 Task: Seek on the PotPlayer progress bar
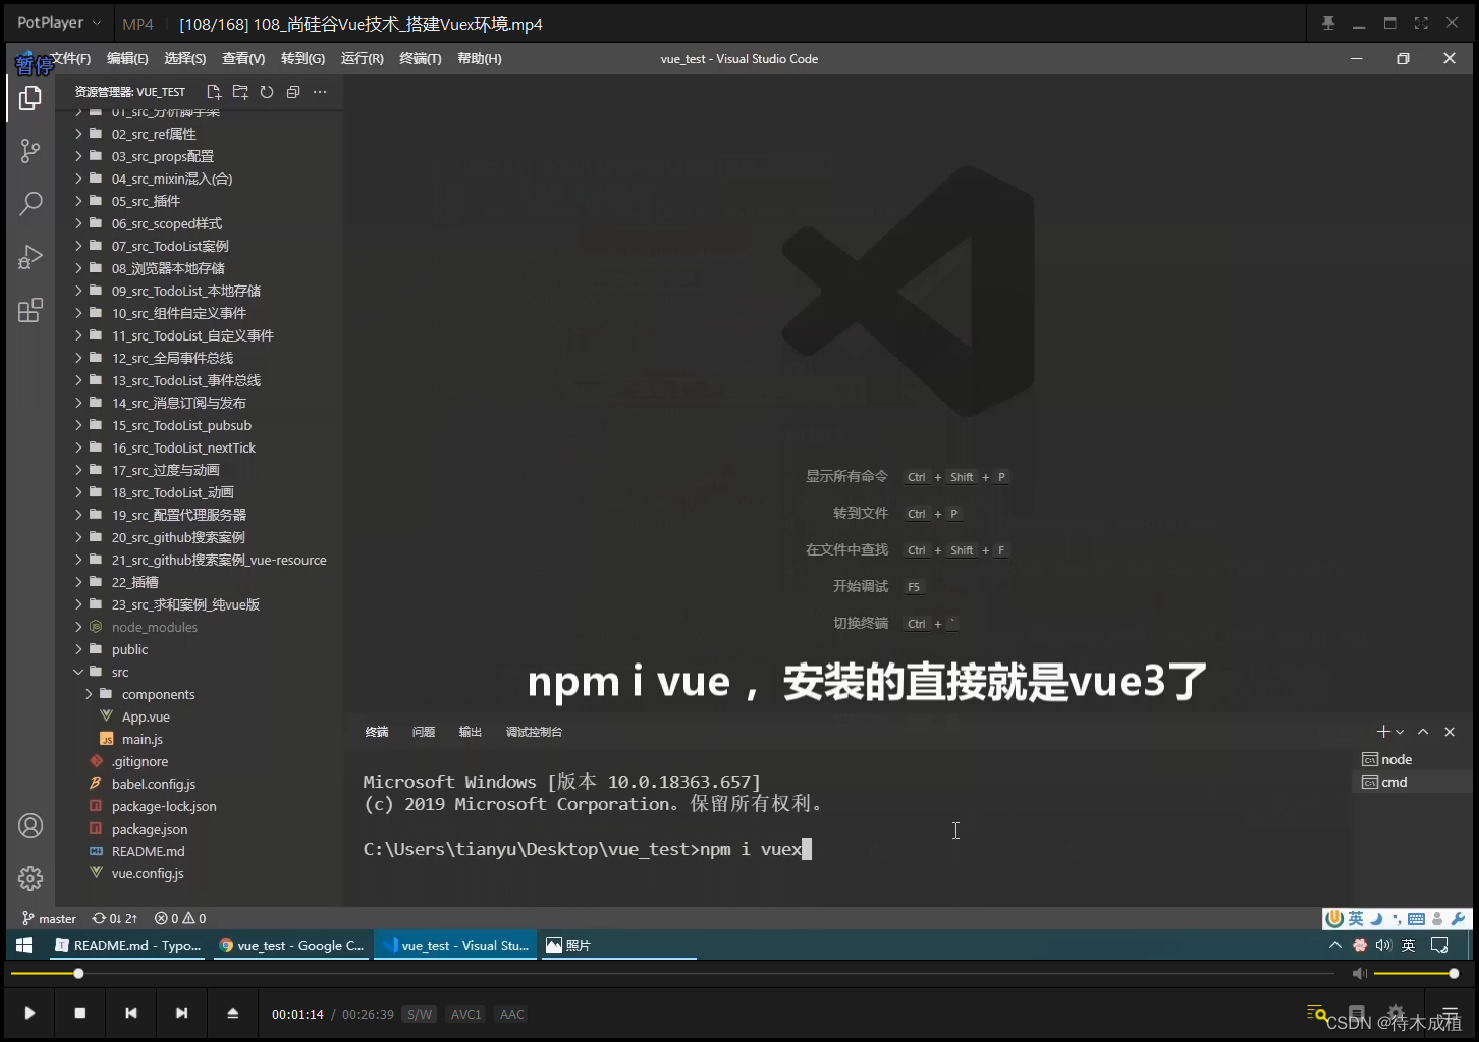point(672,973)
